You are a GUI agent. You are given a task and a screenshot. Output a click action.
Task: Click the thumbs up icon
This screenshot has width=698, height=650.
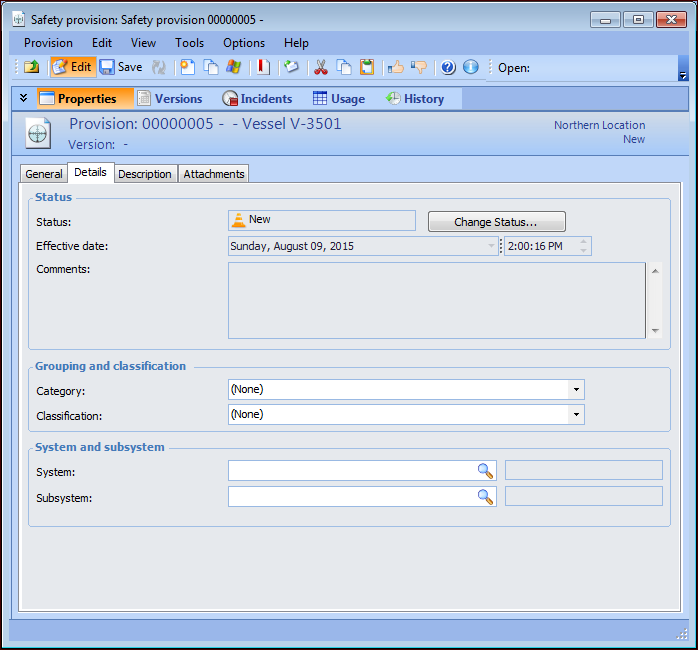tap(396, 67)
